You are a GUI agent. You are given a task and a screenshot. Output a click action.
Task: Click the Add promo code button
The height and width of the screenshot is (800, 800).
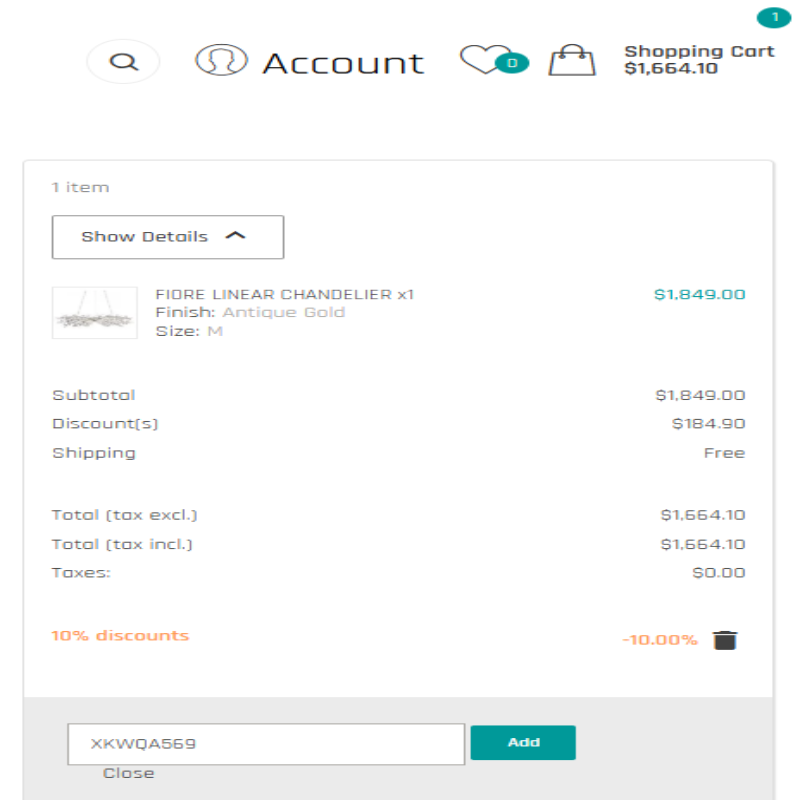[x=523, y=742]
